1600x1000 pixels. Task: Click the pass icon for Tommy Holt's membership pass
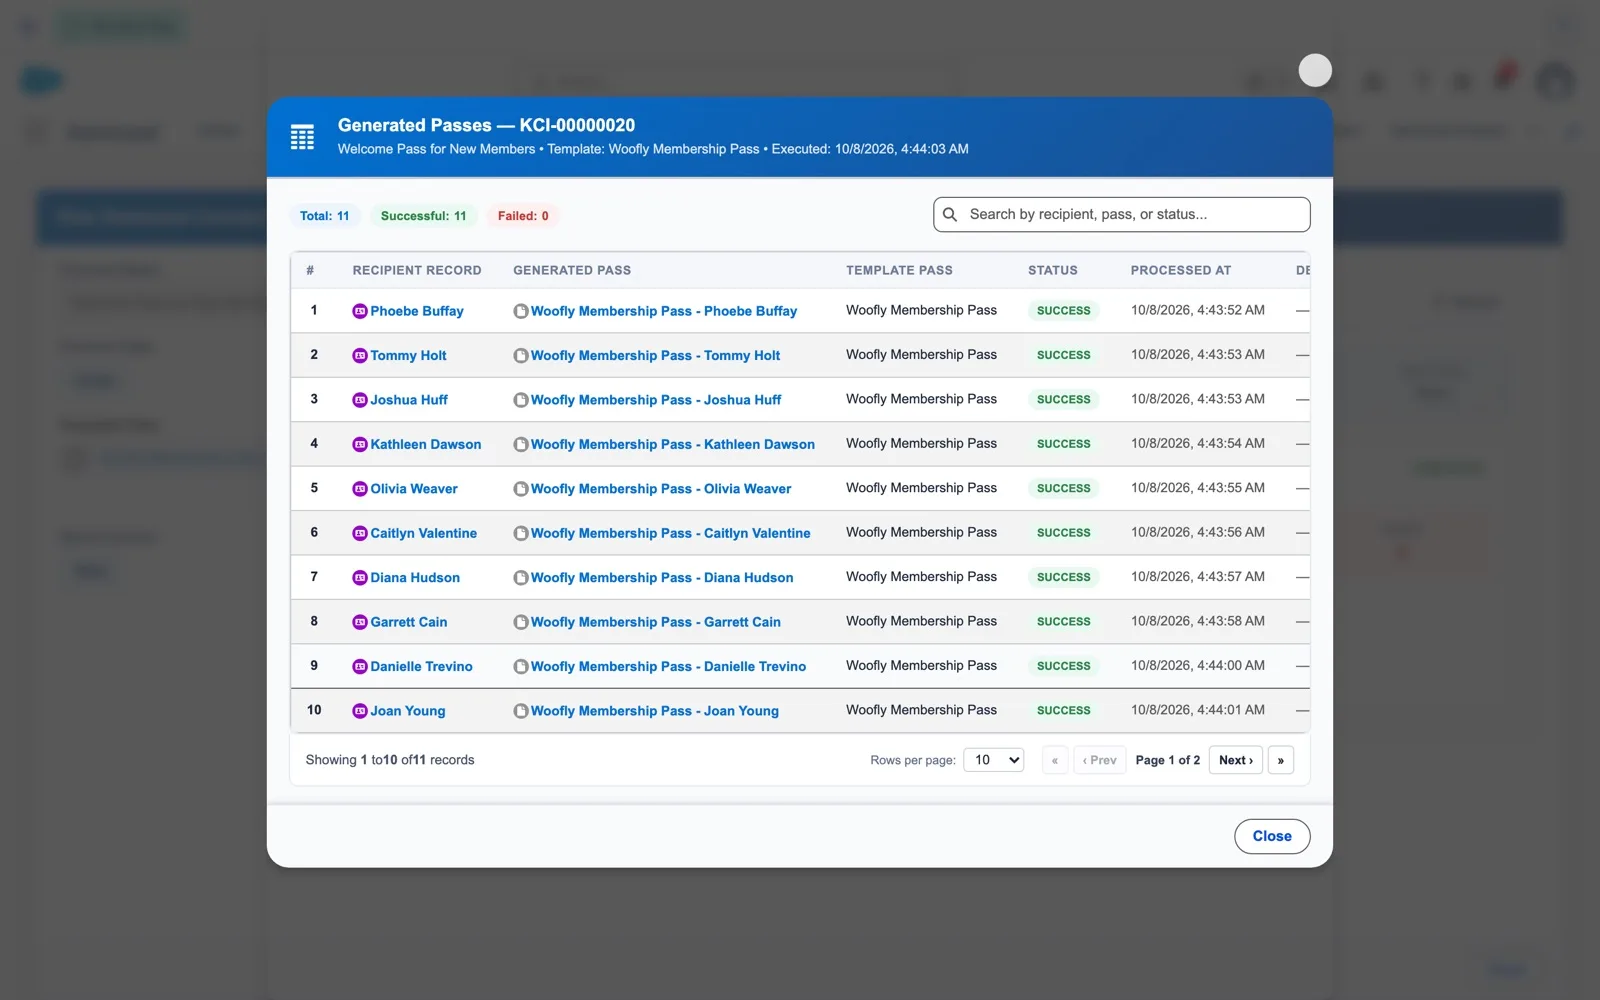point(521,355)
